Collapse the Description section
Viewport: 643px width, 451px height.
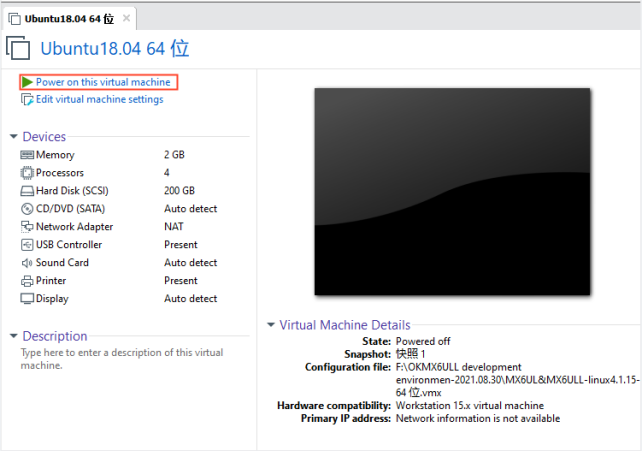point(13,337)
